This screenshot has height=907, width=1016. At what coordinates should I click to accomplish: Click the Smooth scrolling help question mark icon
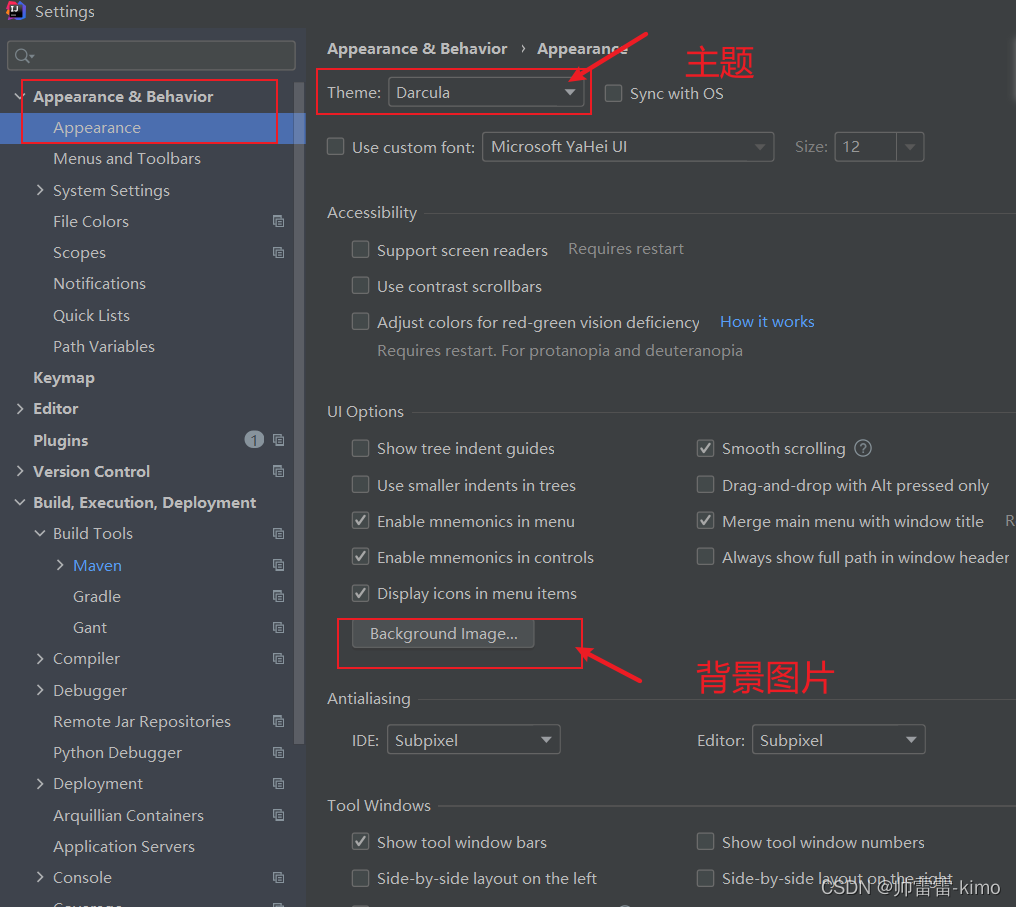pos(863,448)
